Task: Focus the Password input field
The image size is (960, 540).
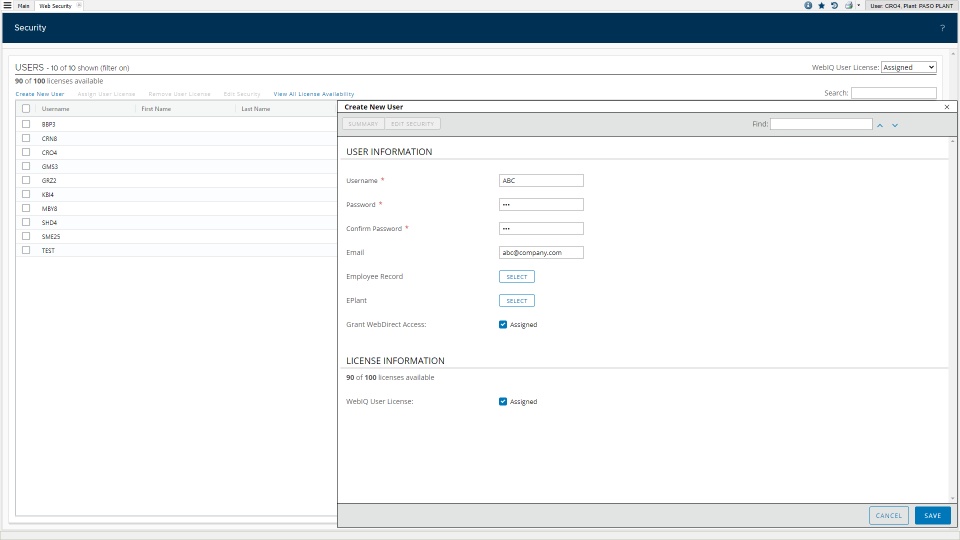Action: click(x=541, y=204)
